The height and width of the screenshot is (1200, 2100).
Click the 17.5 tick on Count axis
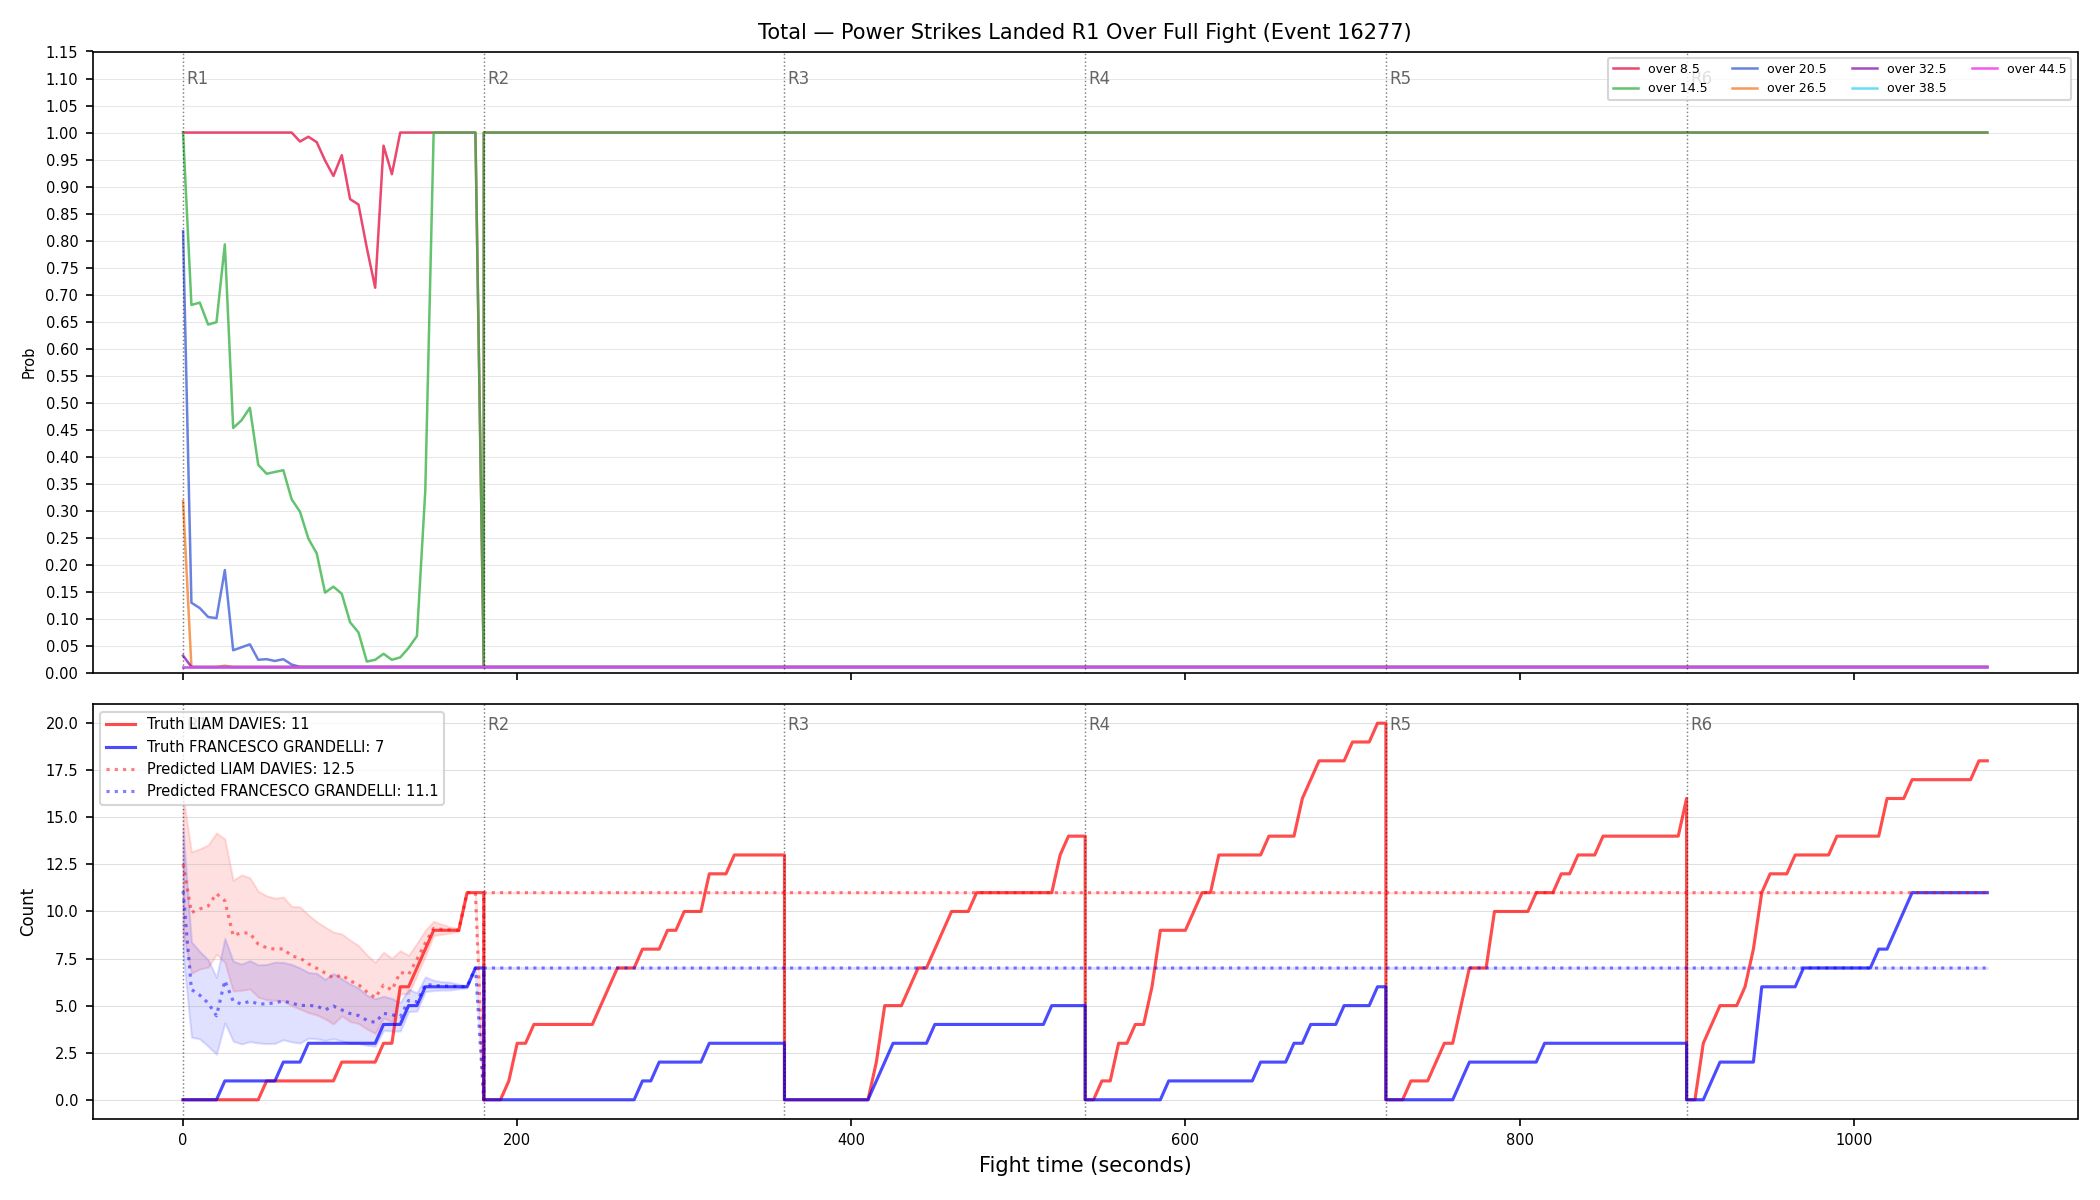point(62,770)
